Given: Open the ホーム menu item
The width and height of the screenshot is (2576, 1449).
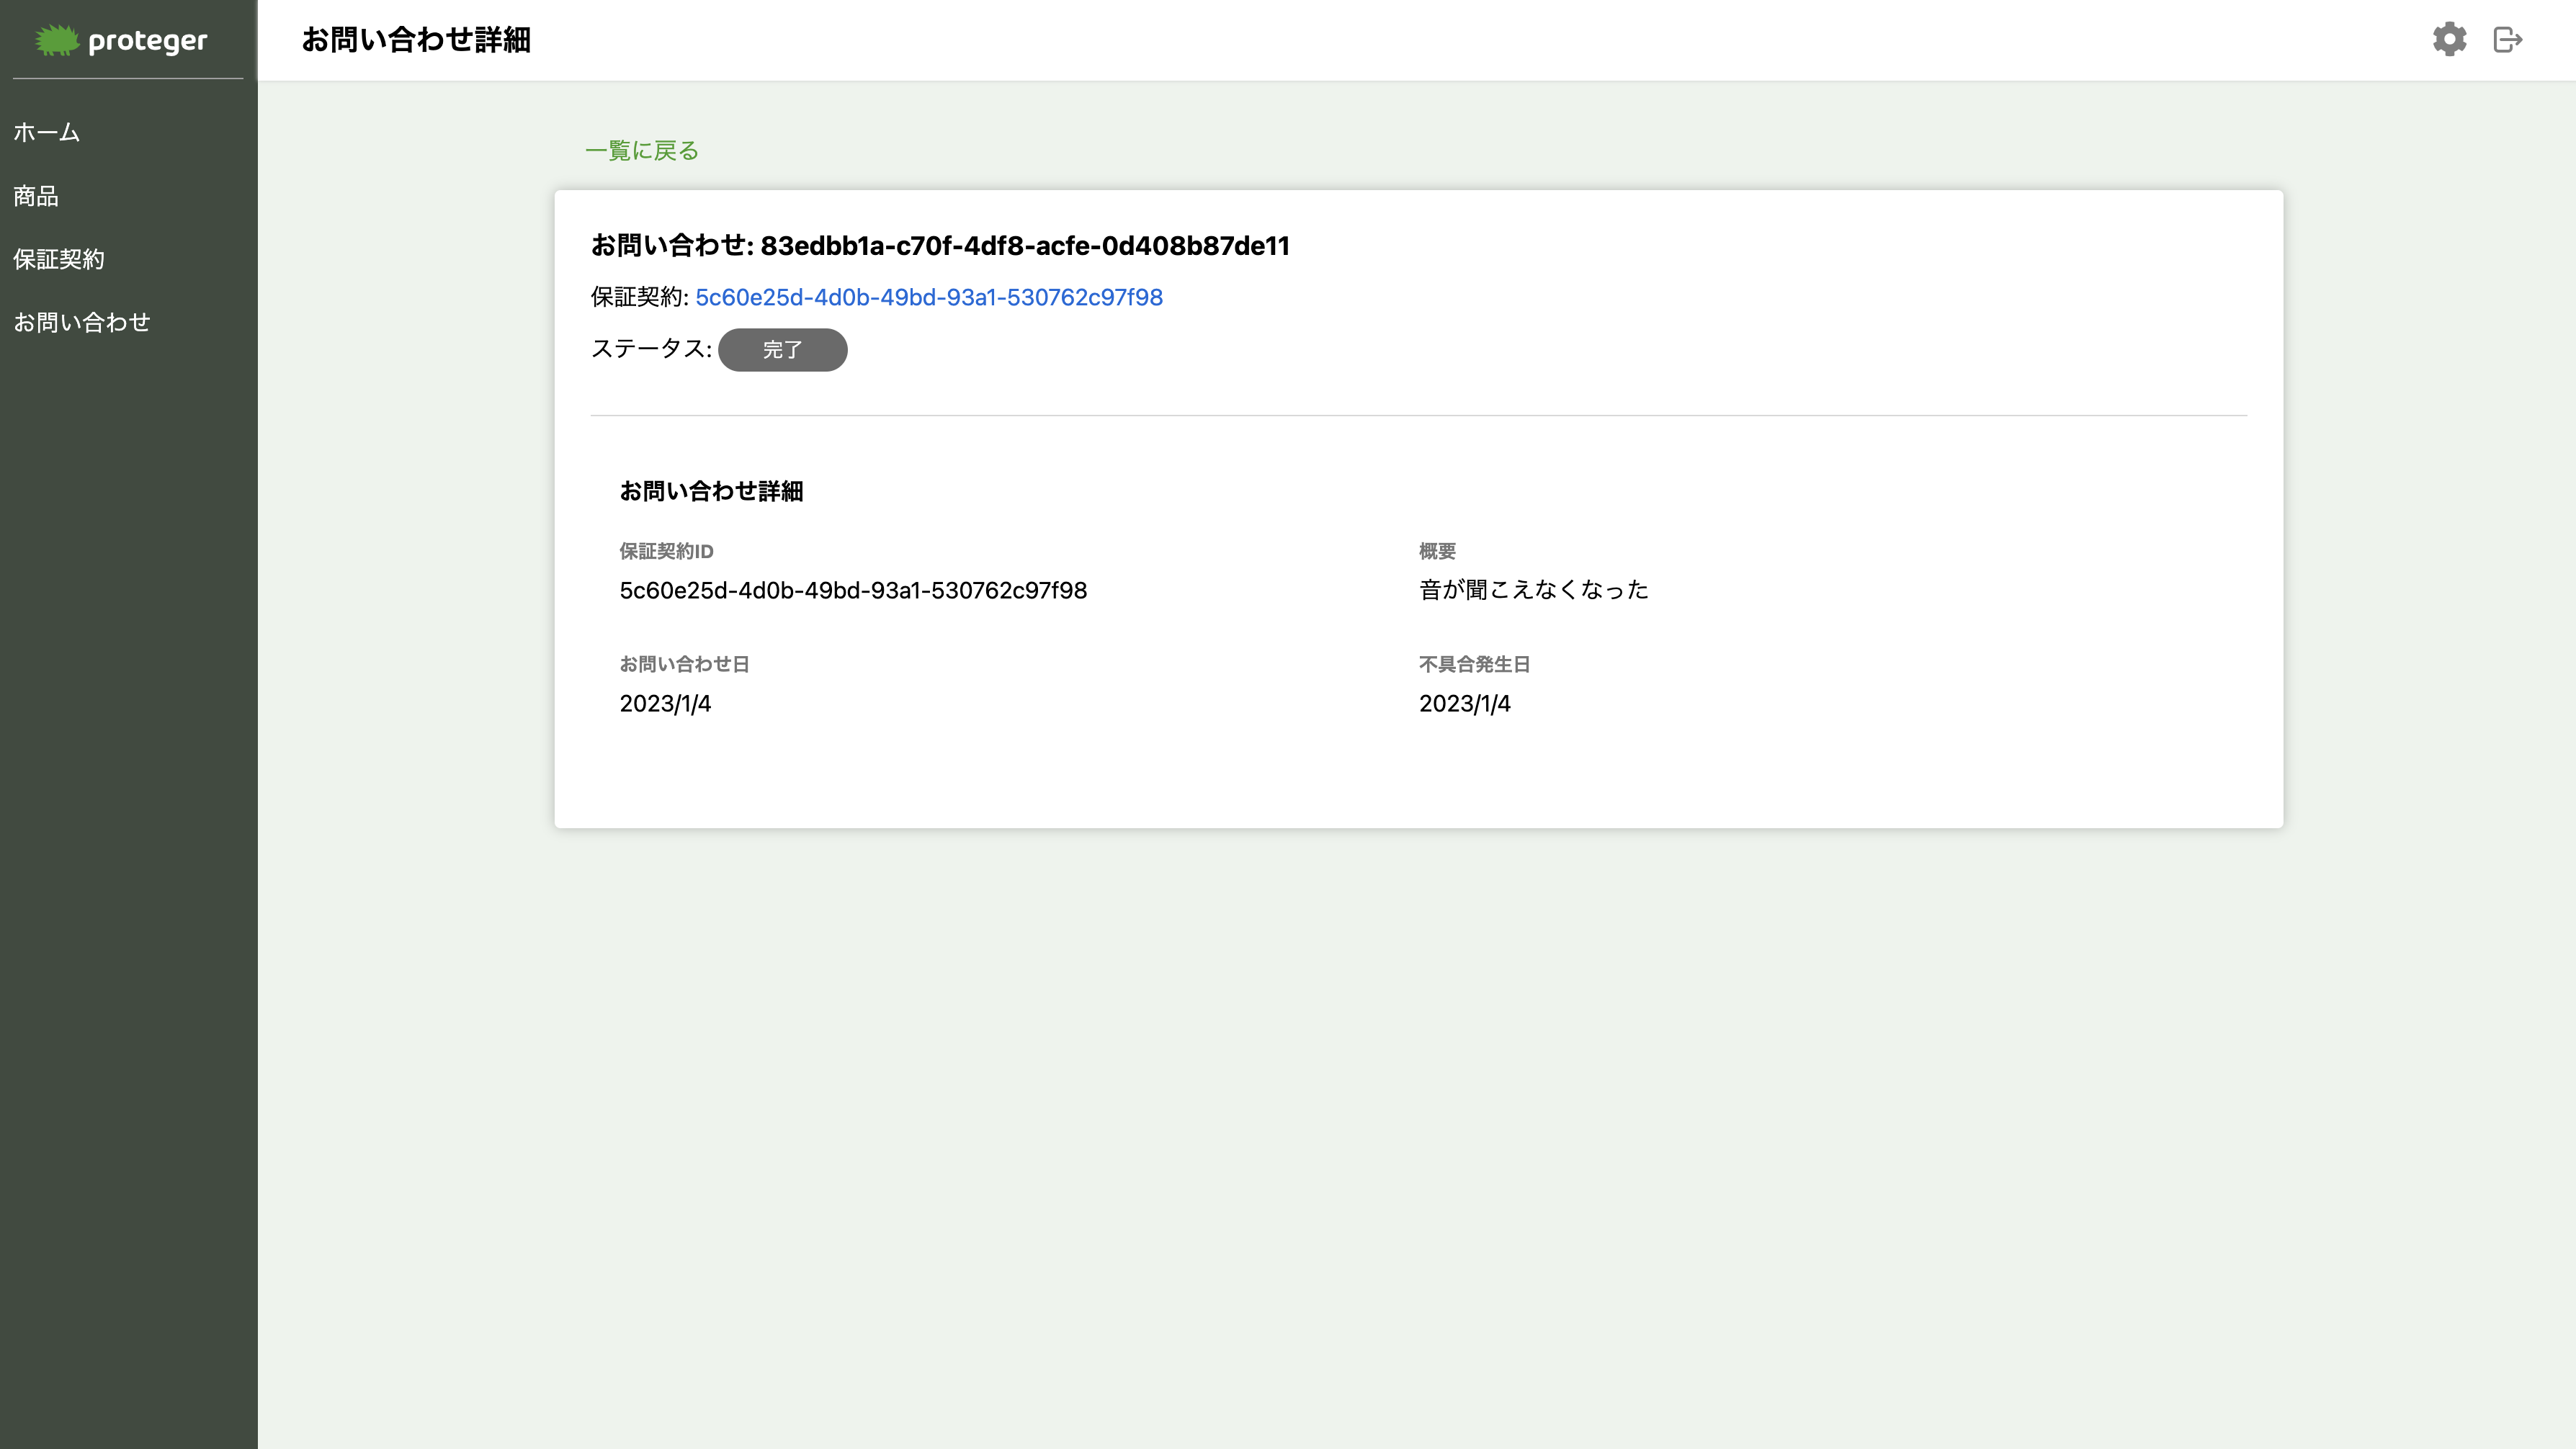Looking at the screenshot, I should pyautogui.click(x=46, y=132).
